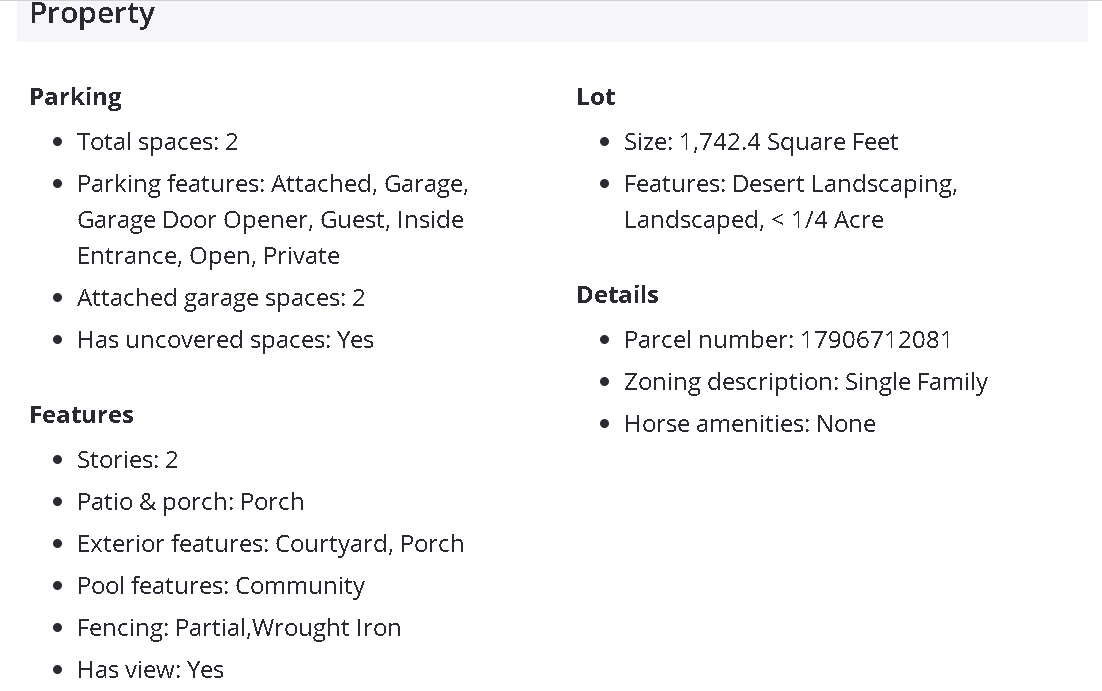Click Zoning description: Single Family

pyautogui.click(x=805, y=382)
